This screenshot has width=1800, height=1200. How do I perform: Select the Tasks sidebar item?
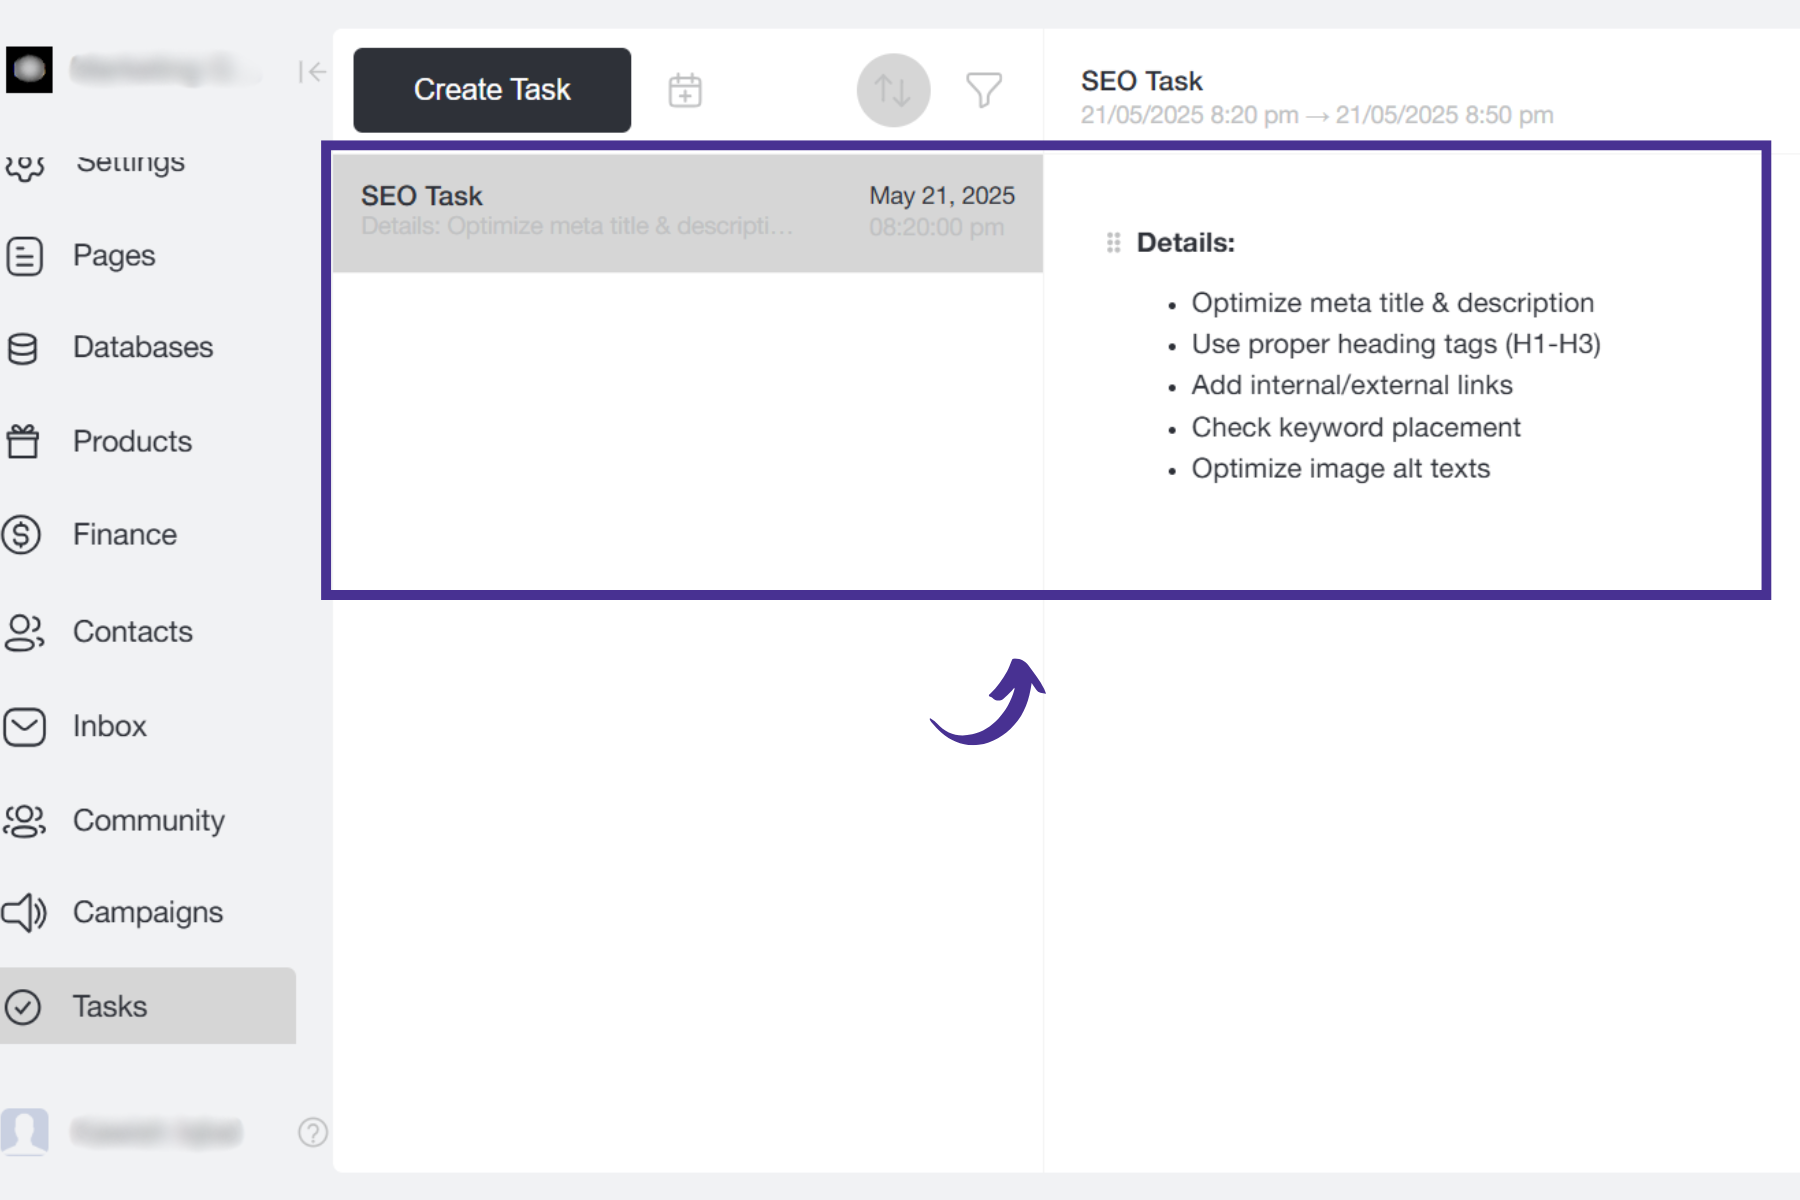pos(110,1006)
